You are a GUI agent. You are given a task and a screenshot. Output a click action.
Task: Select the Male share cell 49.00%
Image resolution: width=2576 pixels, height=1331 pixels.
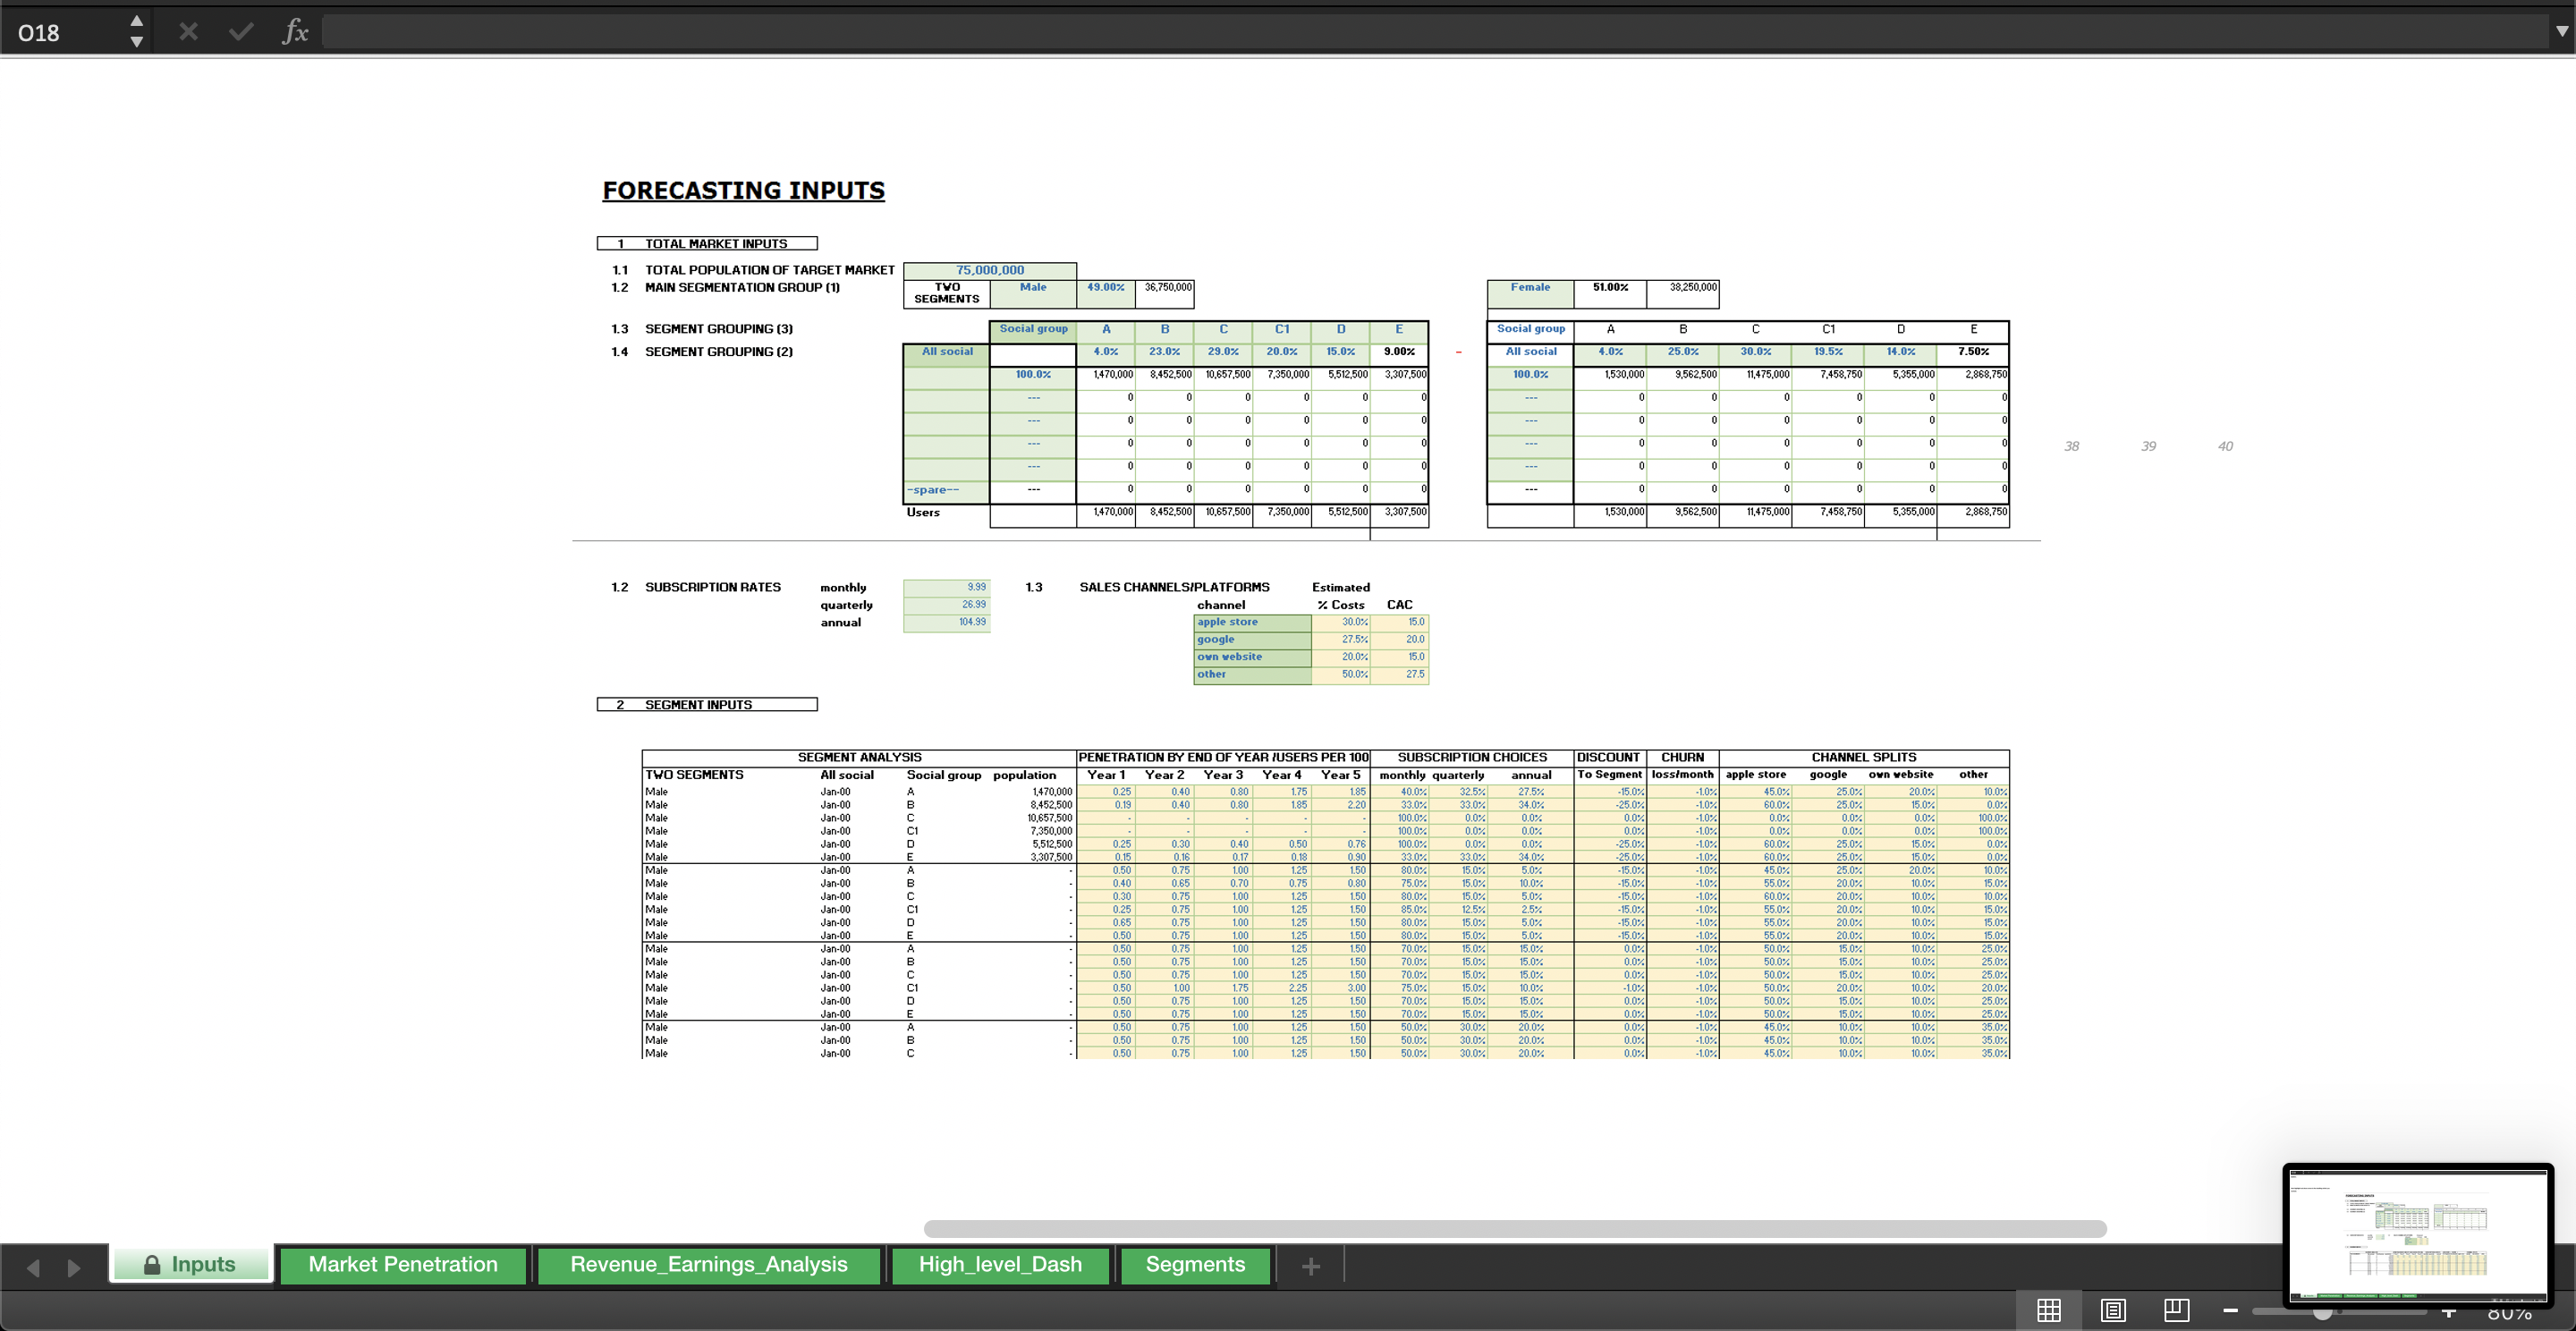[x=1106, y=293]
